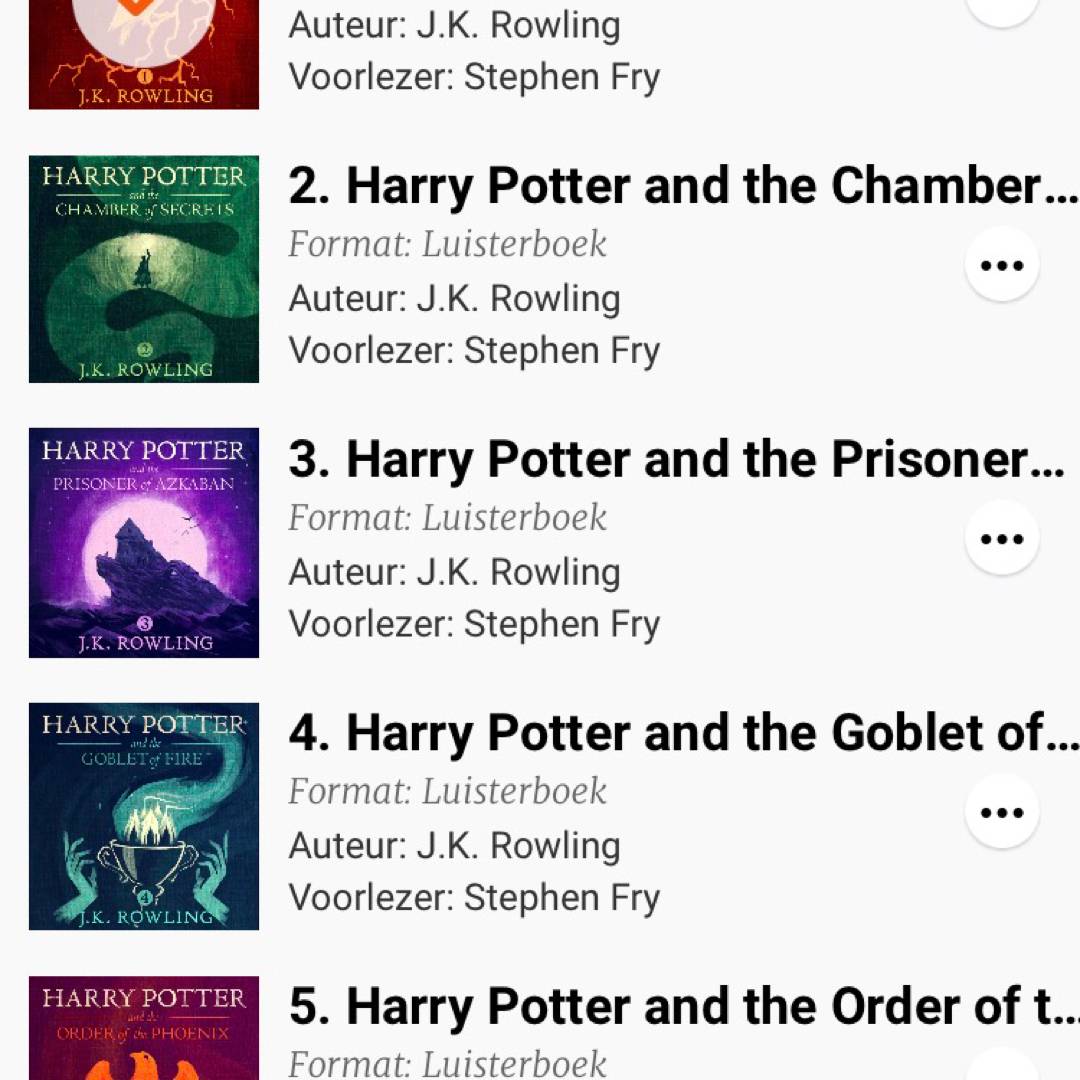Tap the Order of the Phoenix cover thumbnail
This screenshot has width=1080, height=1080.
tap(144, 1030)
